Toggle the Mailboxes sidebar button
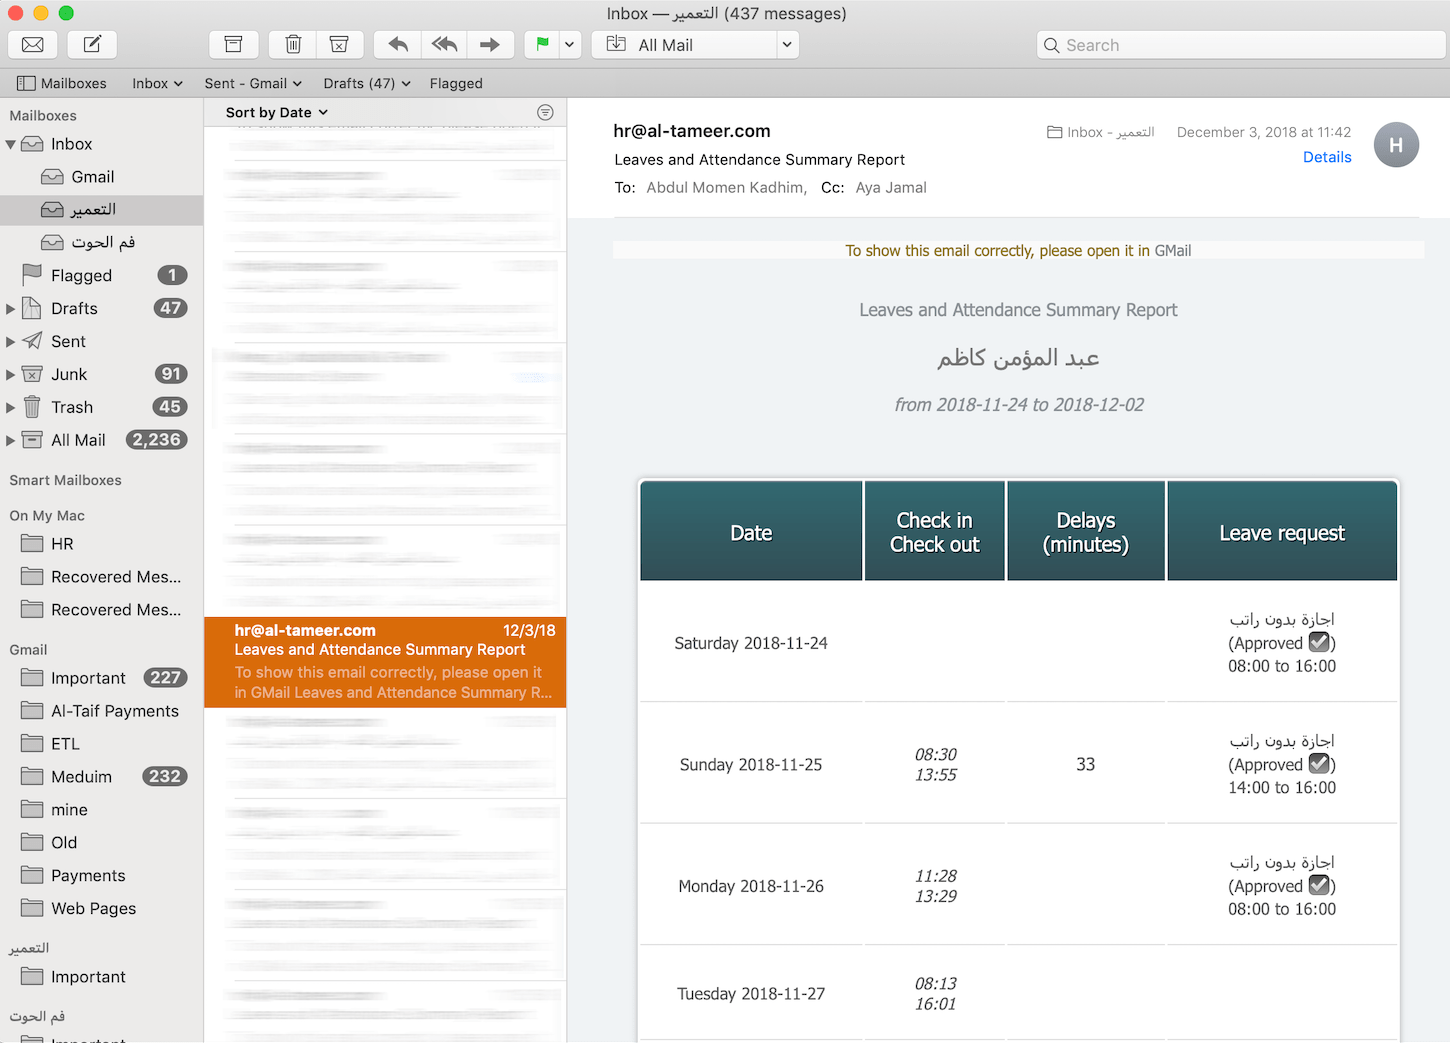The image size is (1450, 1043). tap(62, 83)
